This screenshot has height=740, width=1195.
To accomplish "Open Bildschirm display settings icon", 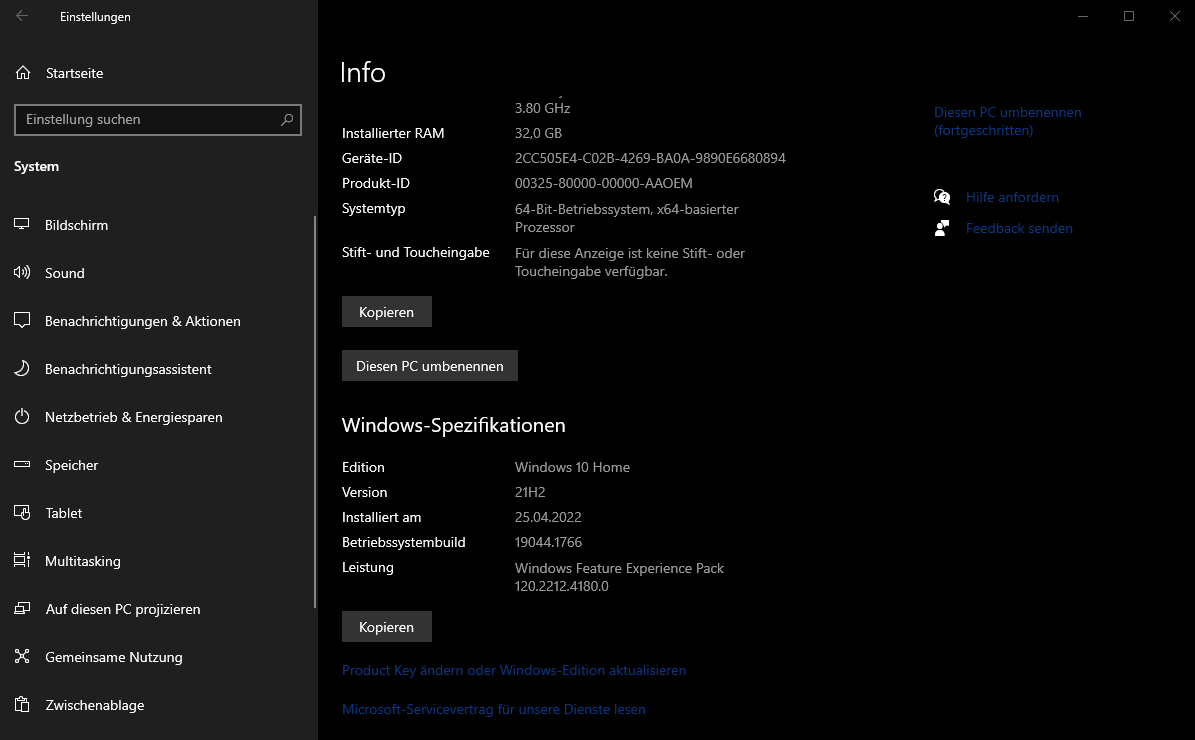I will click(x=22, y=225).
